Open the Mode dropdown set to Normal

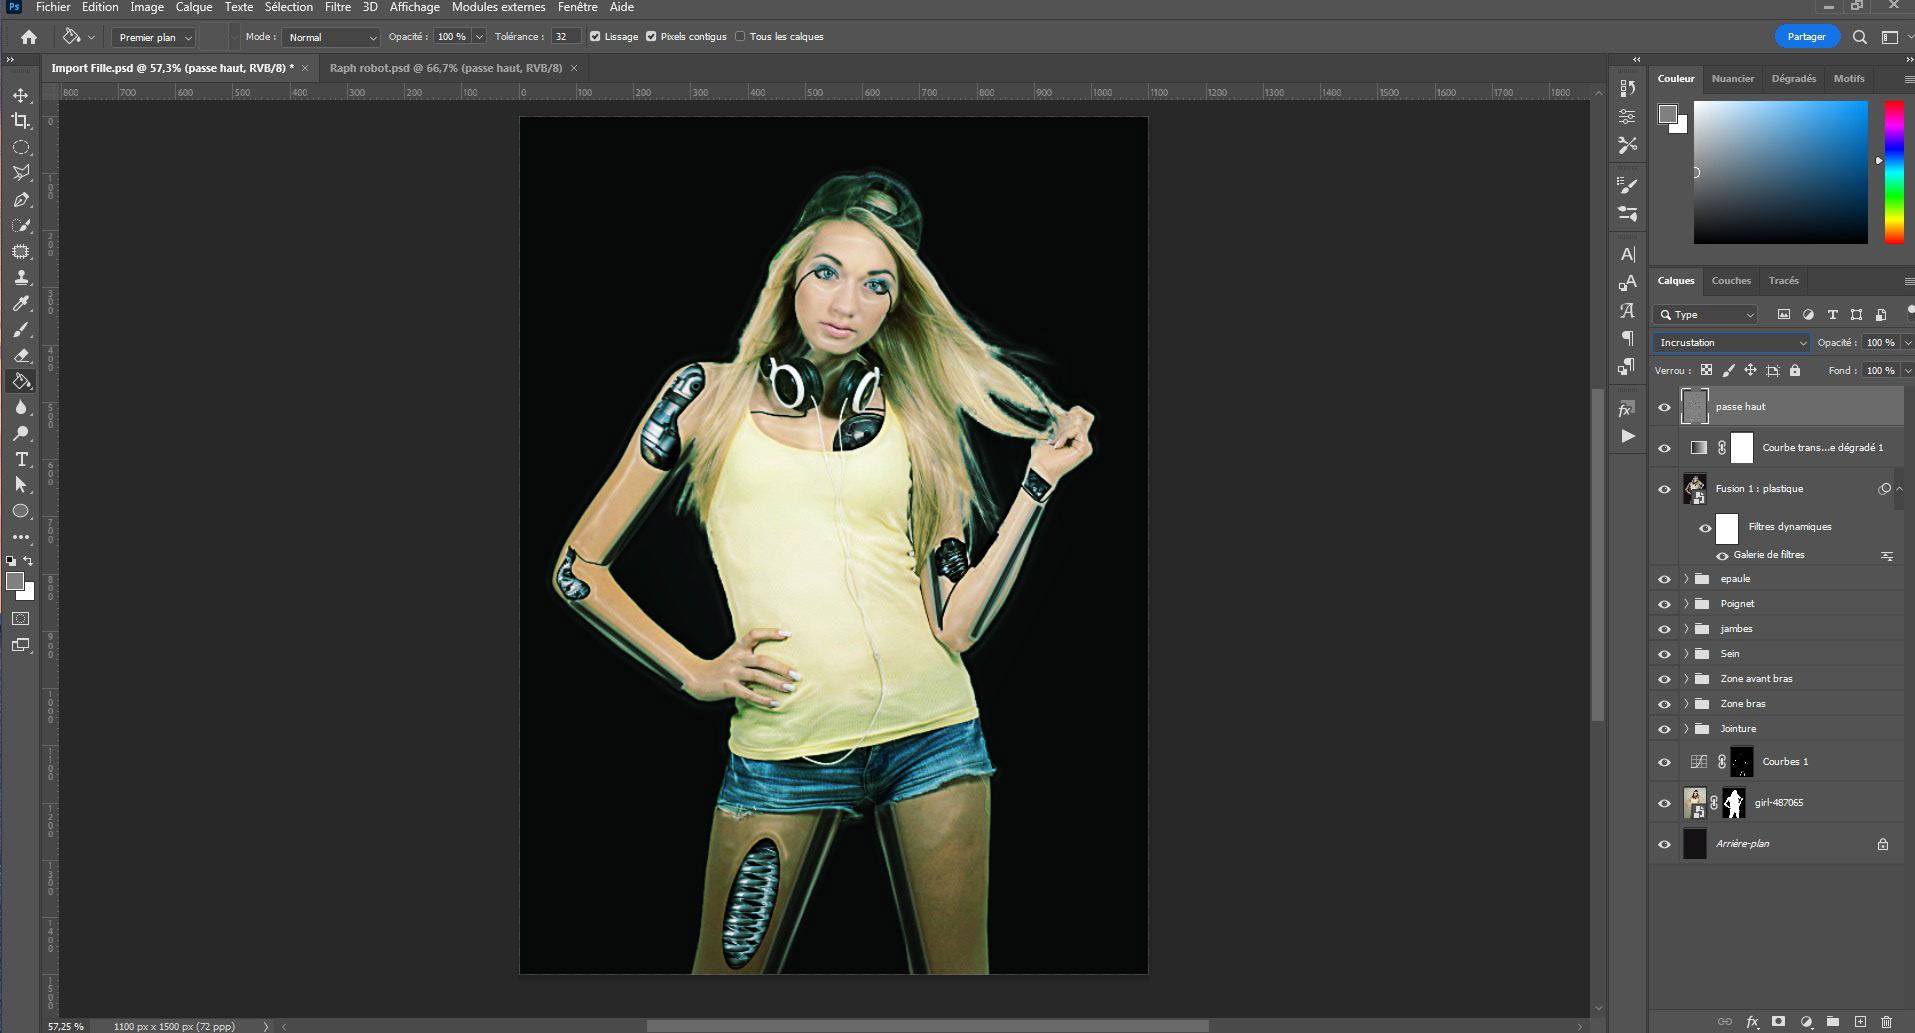[331, 37]
